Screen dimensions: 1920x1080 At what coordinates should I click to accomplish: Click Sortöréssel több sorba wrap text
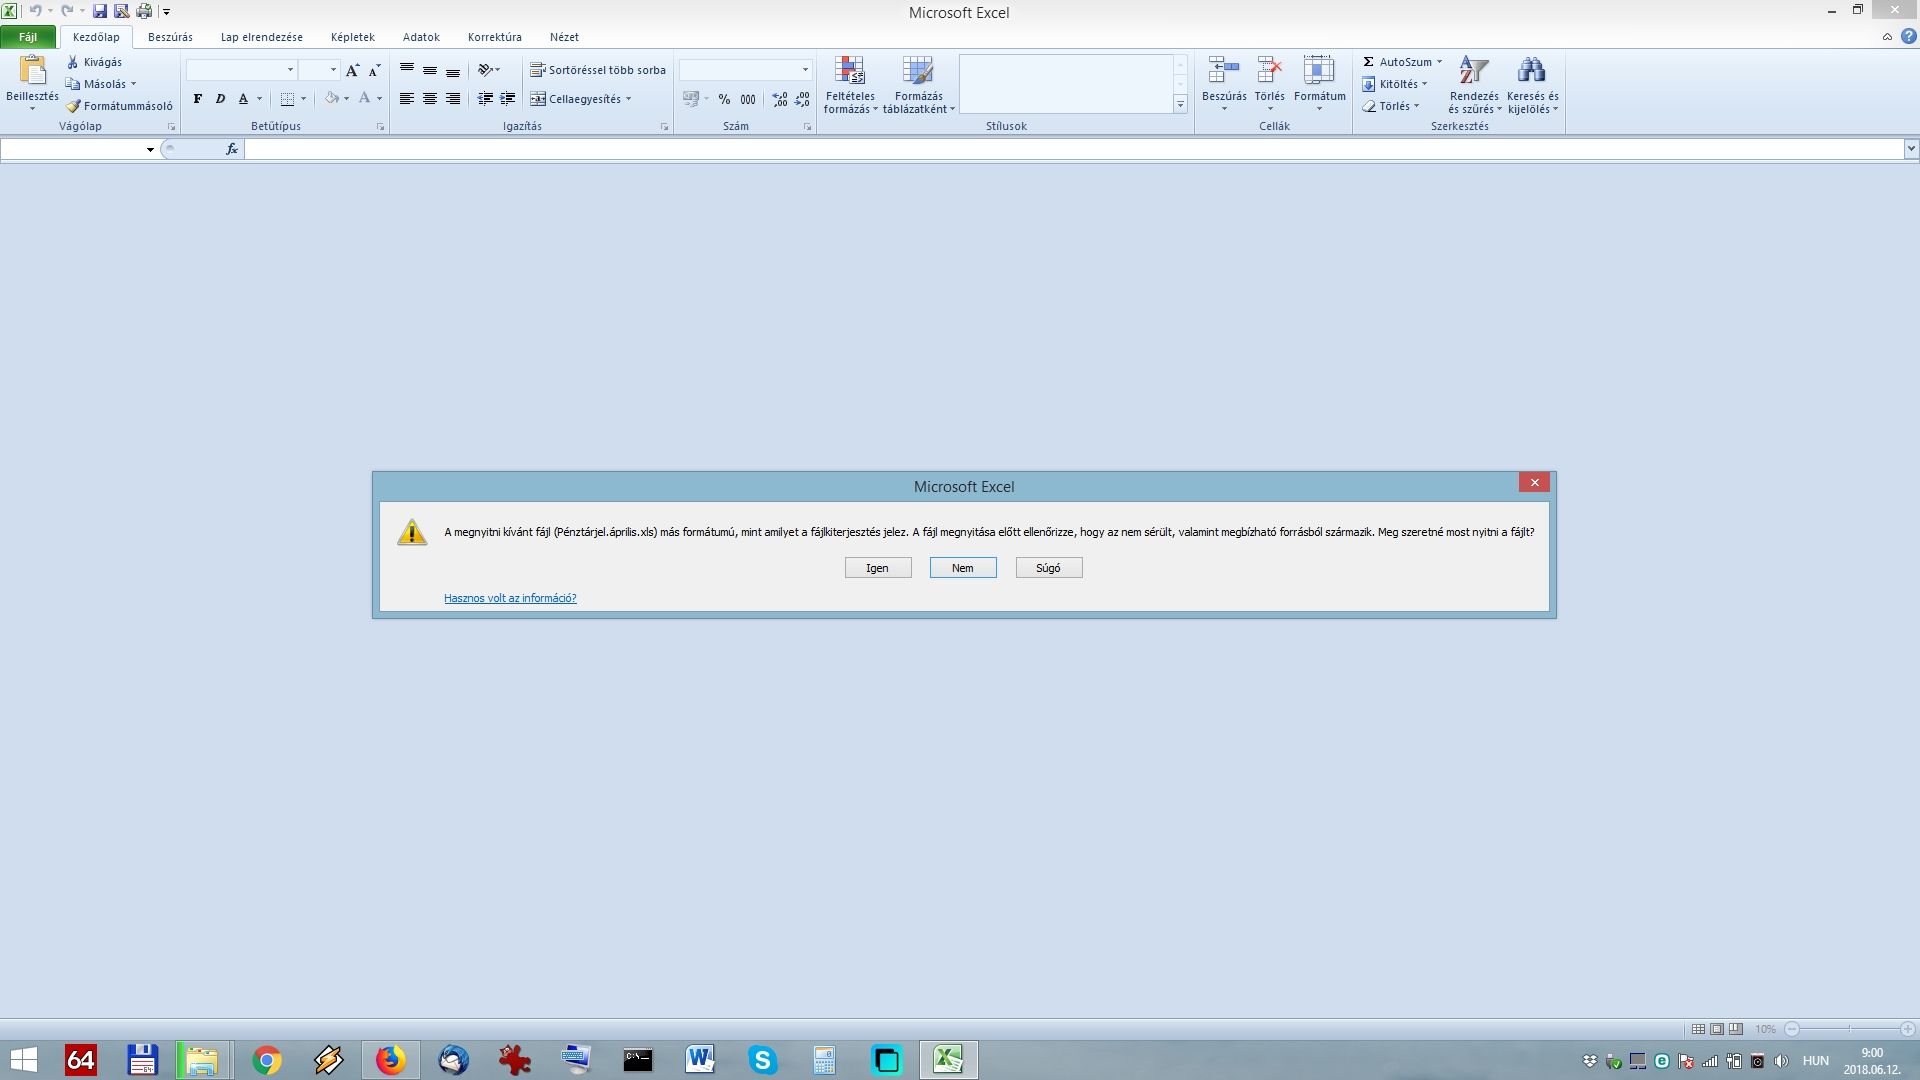pos(598,70)
